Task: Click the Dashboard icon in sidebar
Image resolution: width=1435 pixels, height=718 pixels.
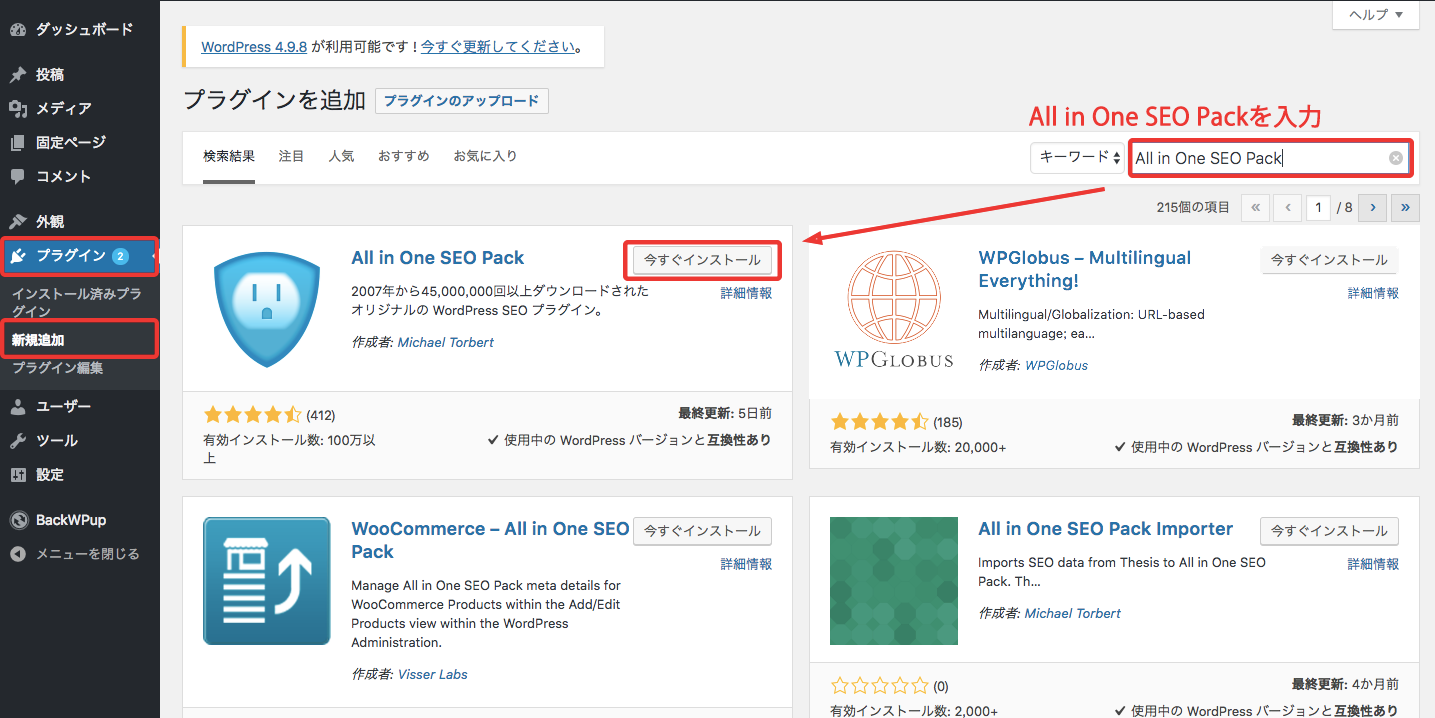Action: tap(18, 30)
